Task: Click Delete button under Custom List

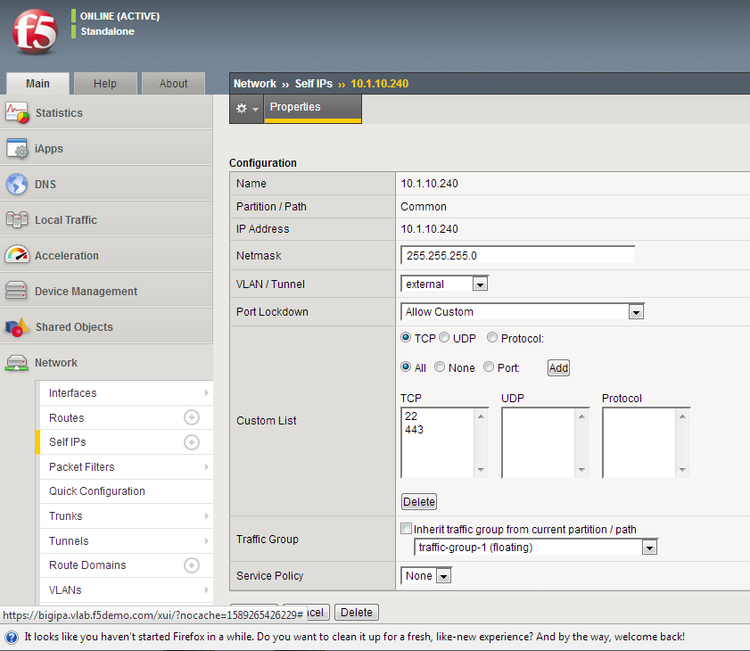Action: (x=419, y=502)
